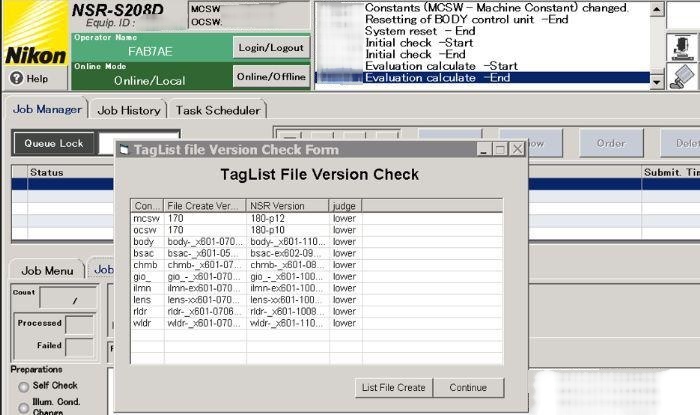Click the Operator Name value FAB7AE
Viewport: 700px width, 415px height.
point(150,51)
